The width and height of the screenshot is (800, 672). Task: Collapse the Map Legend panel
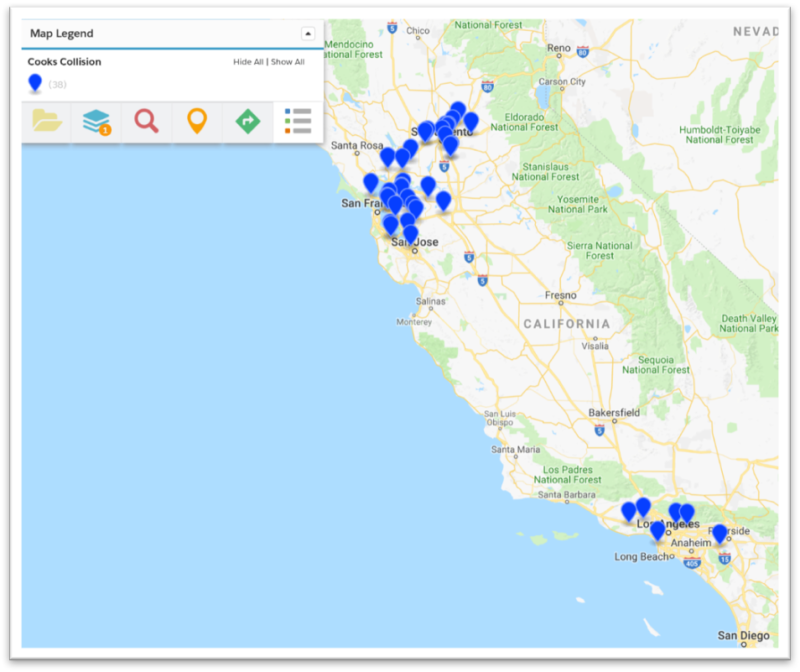point(306,32)
